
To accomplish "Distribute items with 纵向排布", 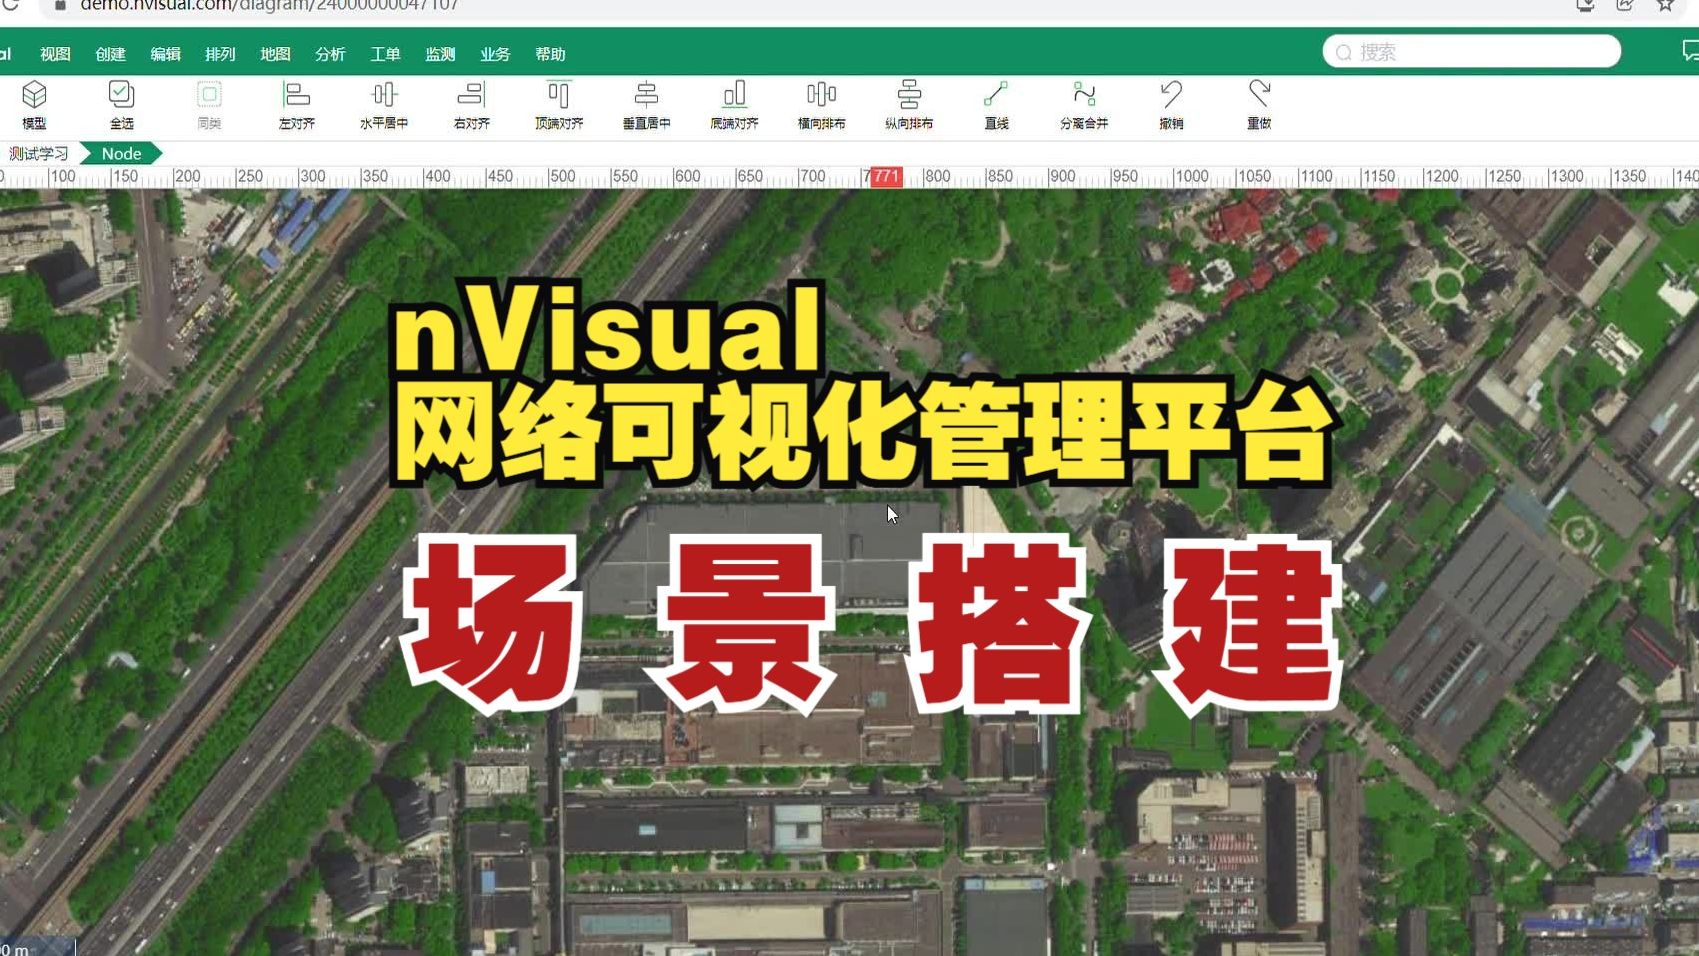I will 909,104.
